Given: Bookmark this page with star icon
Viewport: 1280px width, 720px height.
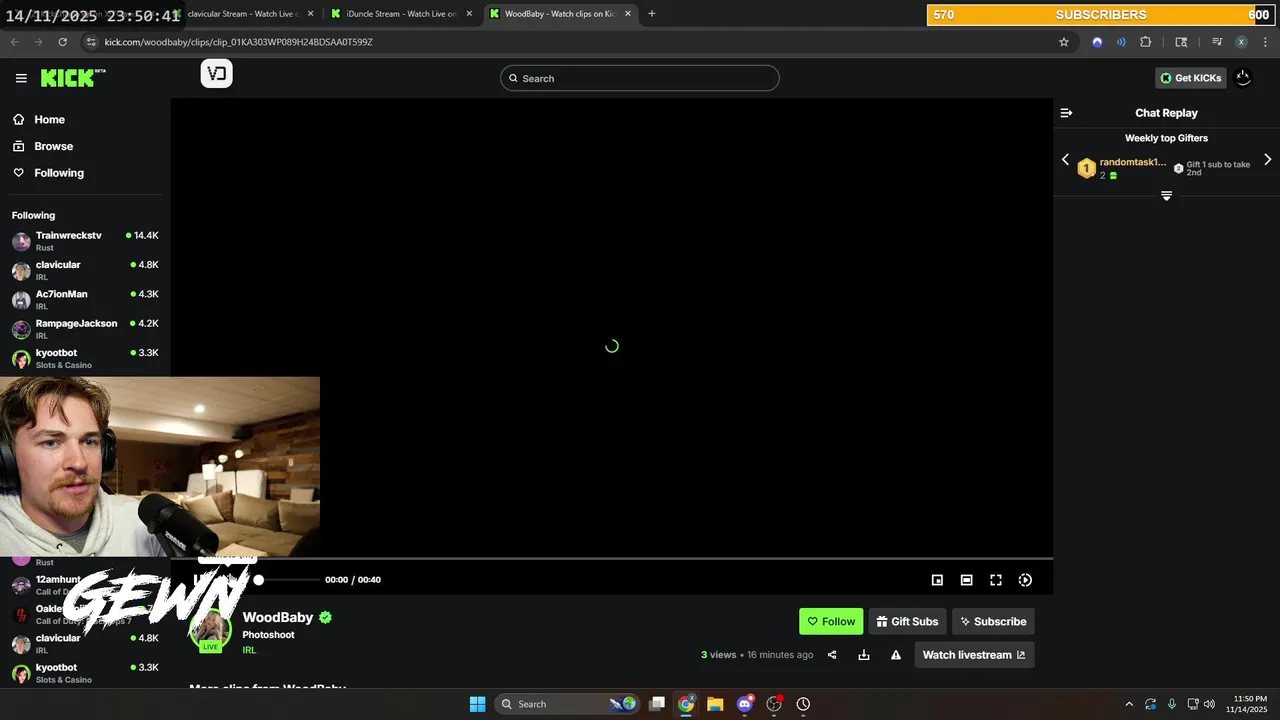Looking at the screenshot, I should (x=1064, y=42).
